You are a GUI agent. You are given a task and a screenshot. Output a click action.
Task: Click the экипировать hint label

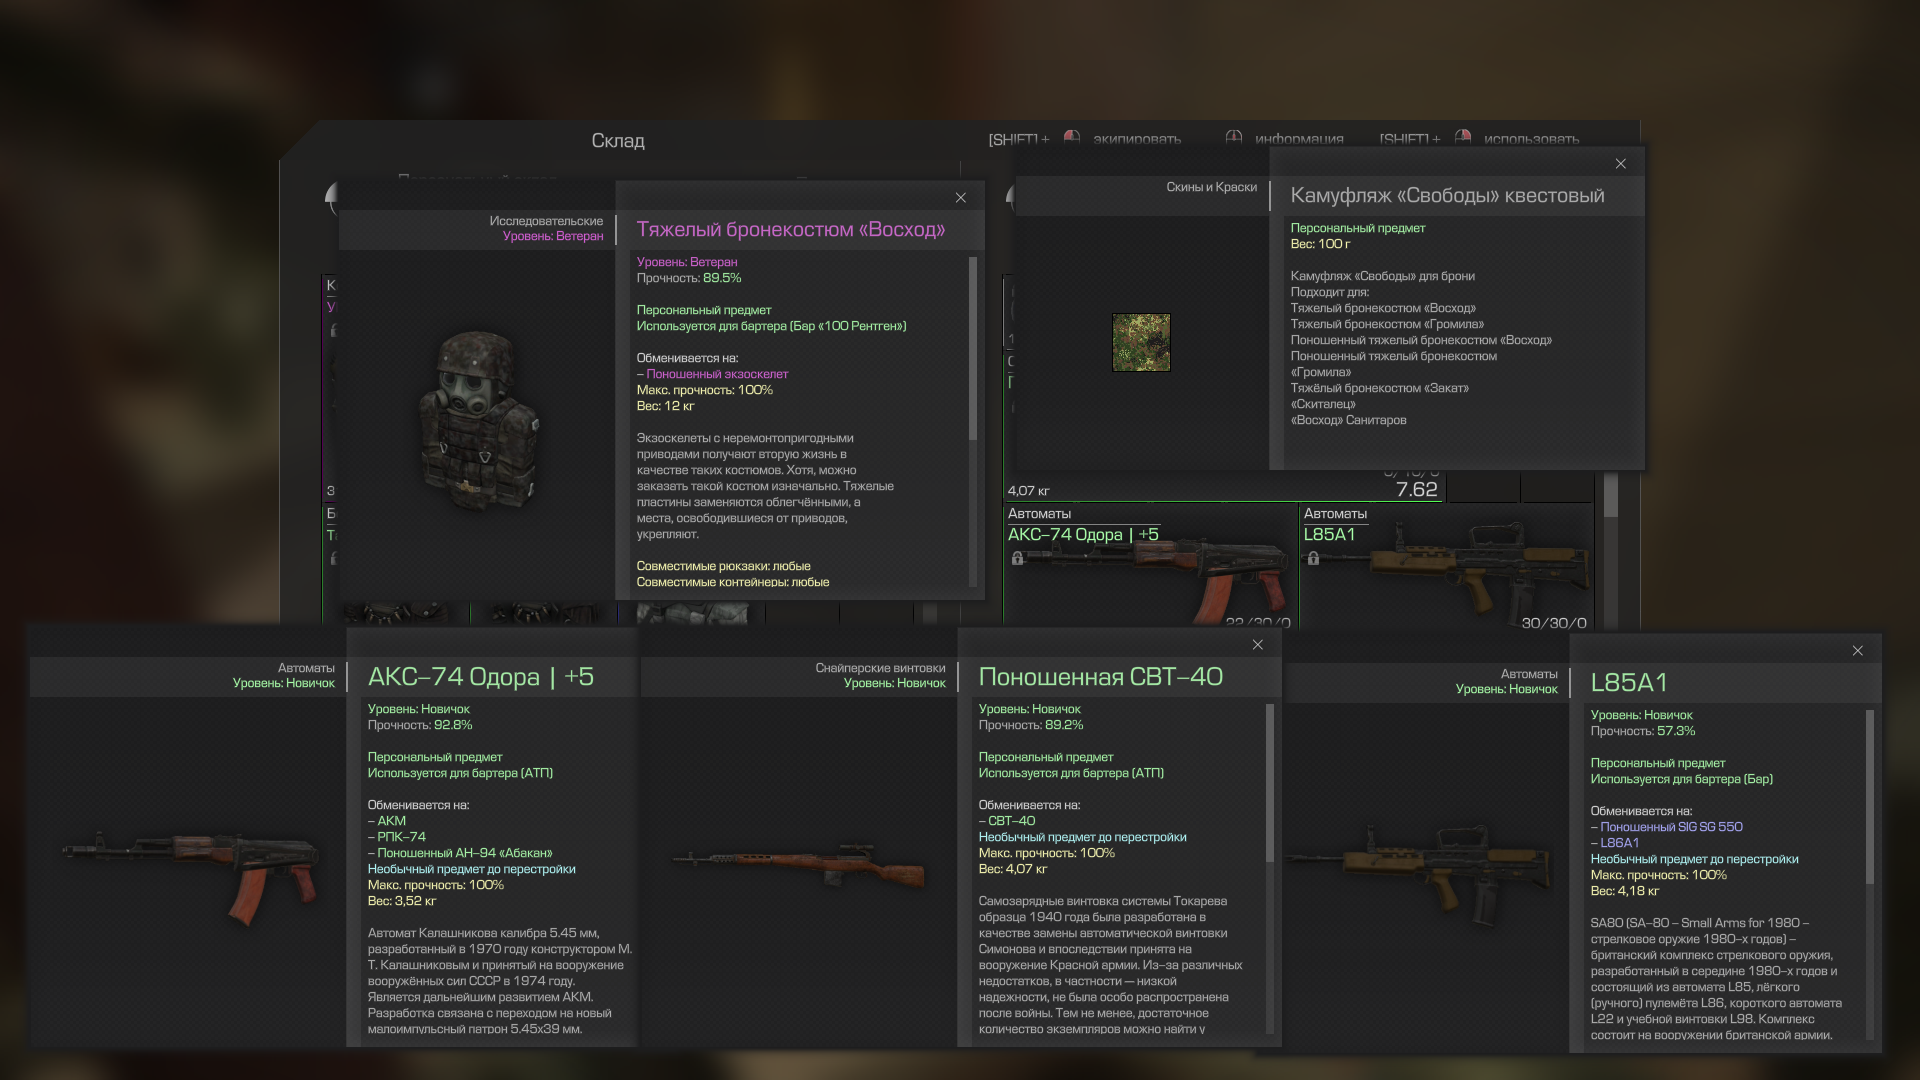click(1137, 139)
